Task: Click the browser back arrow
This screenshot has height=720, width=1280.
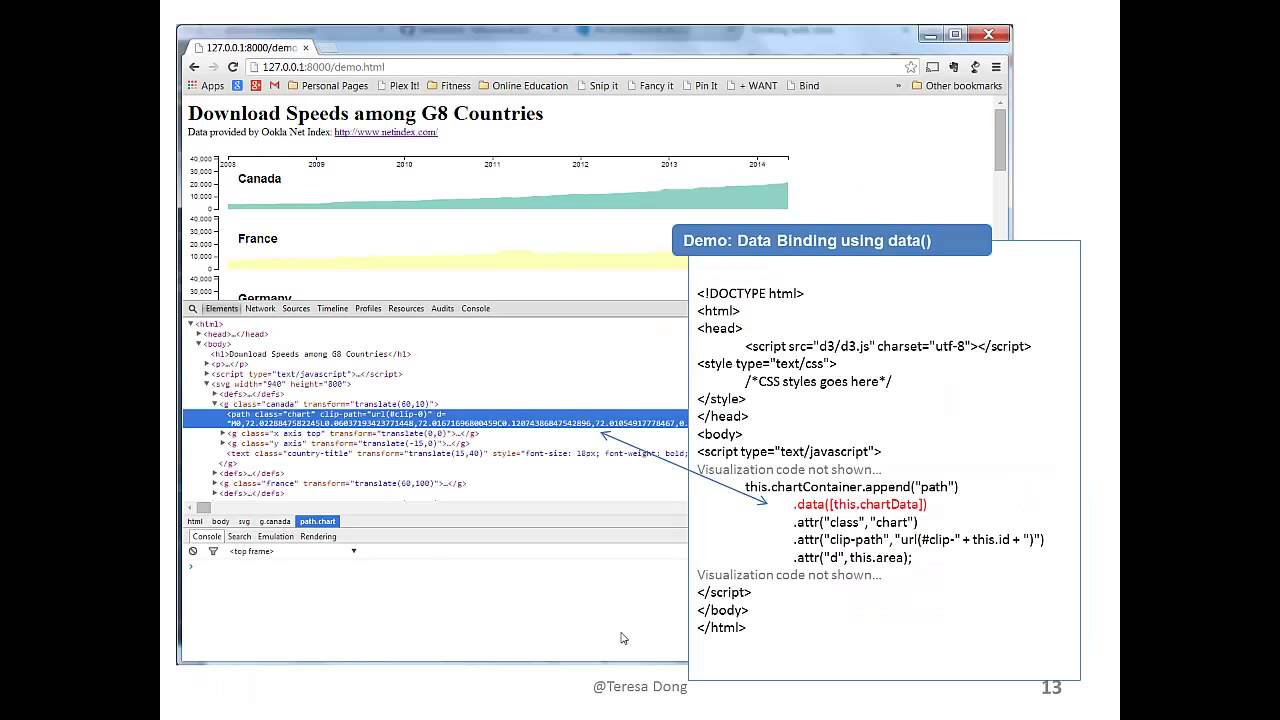Action: click(x=194, y=67)
